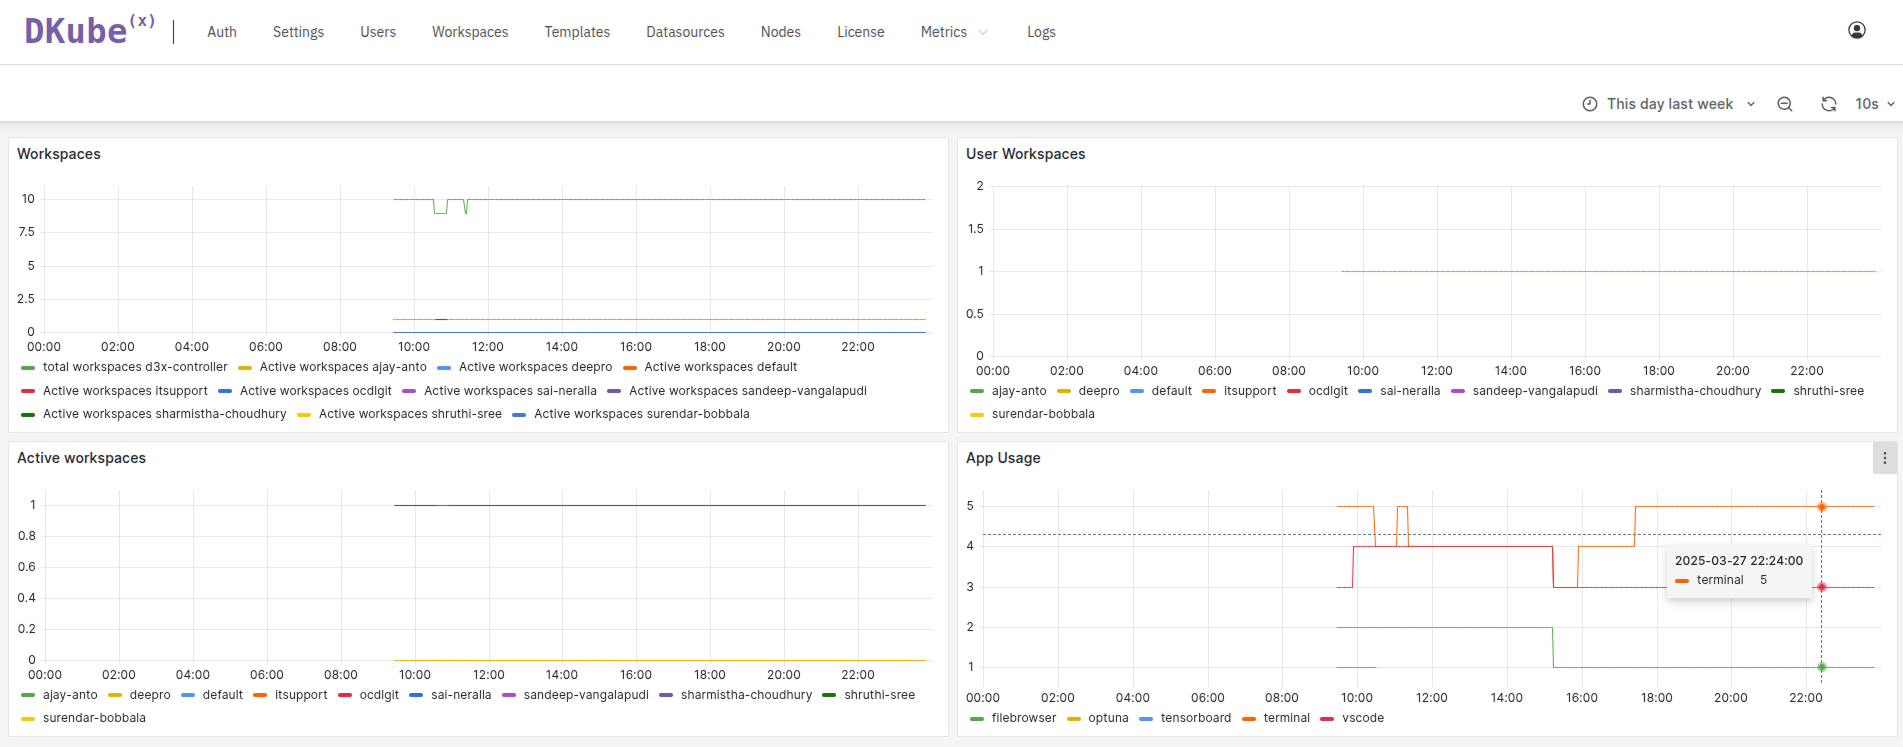
Task: Click the filebrowser green legend color swatch
Action: [x=977, y=718]
